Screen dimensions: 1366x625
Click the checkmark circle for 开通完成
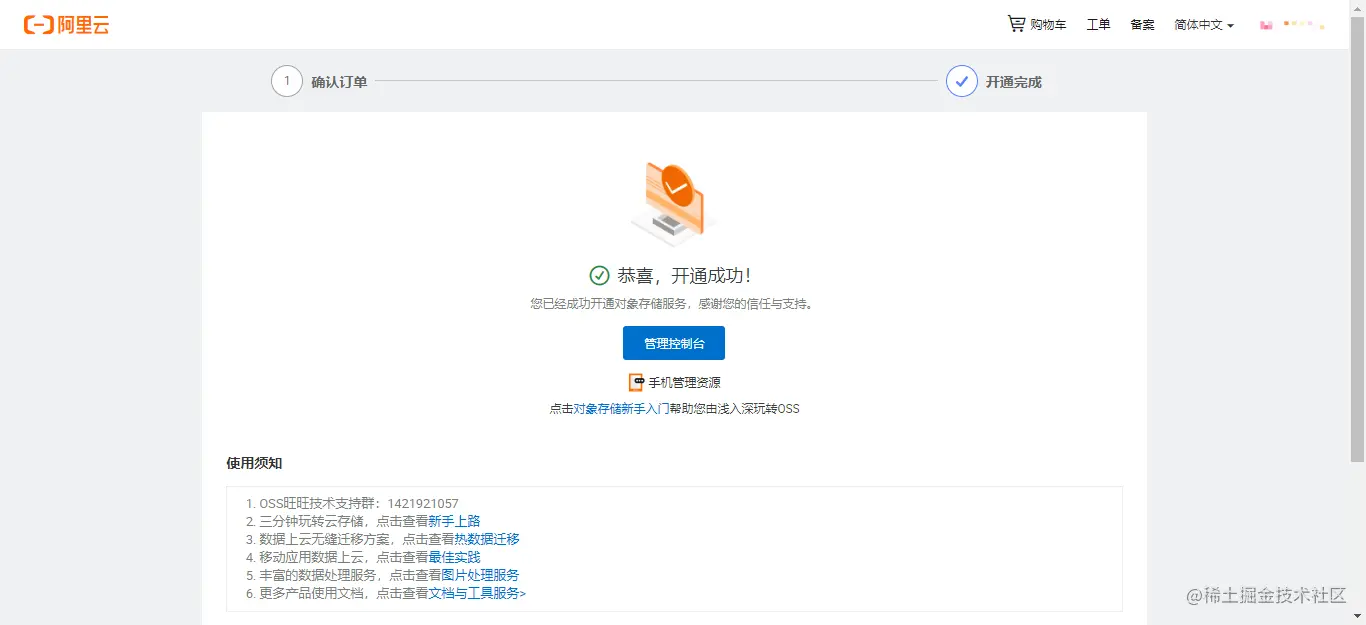(x=962, y=81)
